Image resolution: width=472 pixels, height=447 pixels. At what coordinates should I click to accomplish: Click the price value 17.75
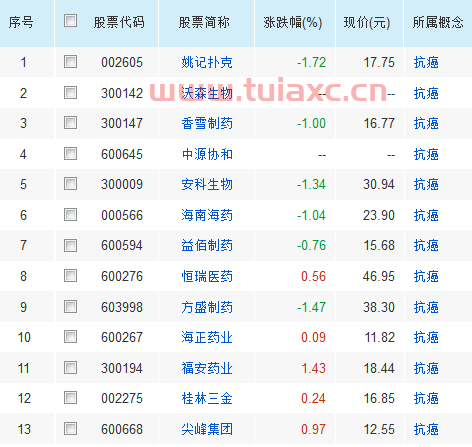pyautogui.click(x=379, y=62)
